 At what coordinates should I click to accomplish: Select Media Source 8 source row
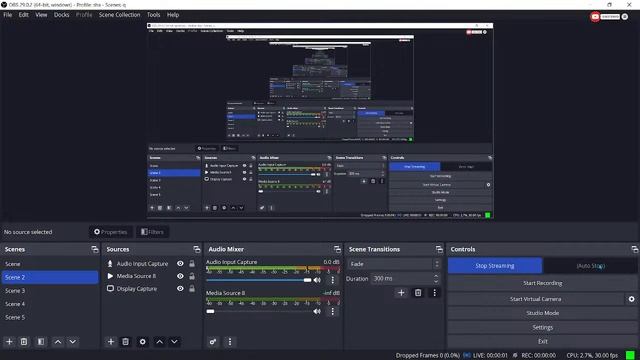(151, 276)
